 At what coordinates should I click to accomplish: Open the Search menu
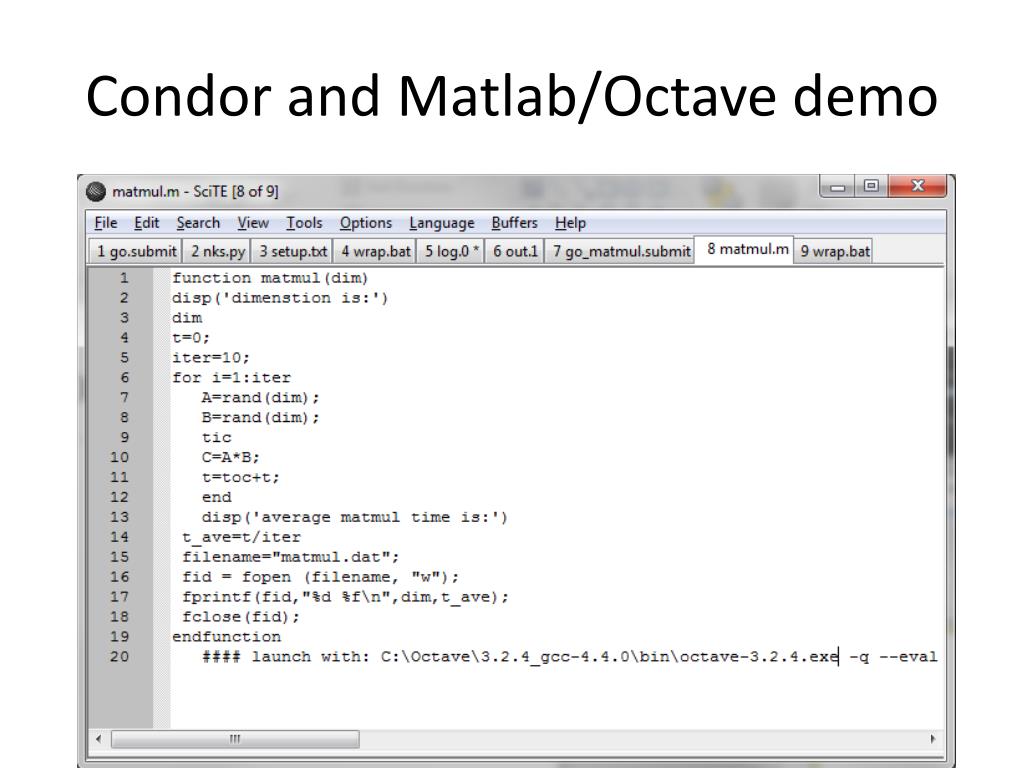click(x=198, y=223)
